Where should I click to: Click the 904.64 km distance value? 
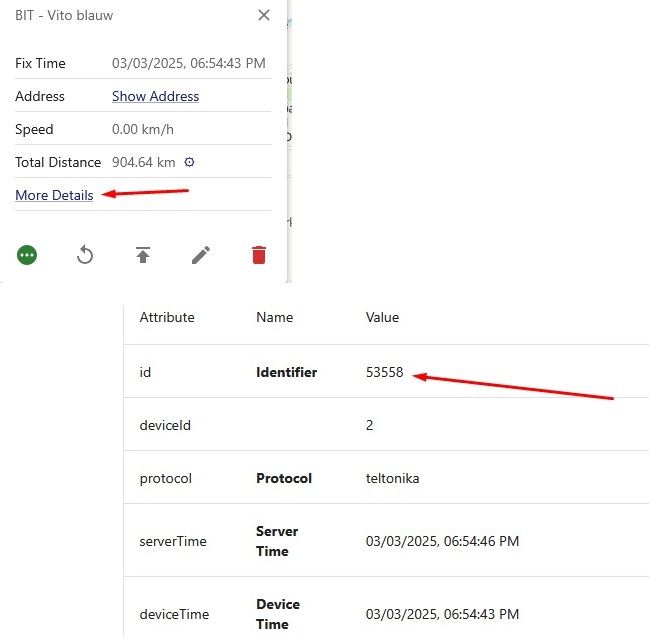click(143, 162)
